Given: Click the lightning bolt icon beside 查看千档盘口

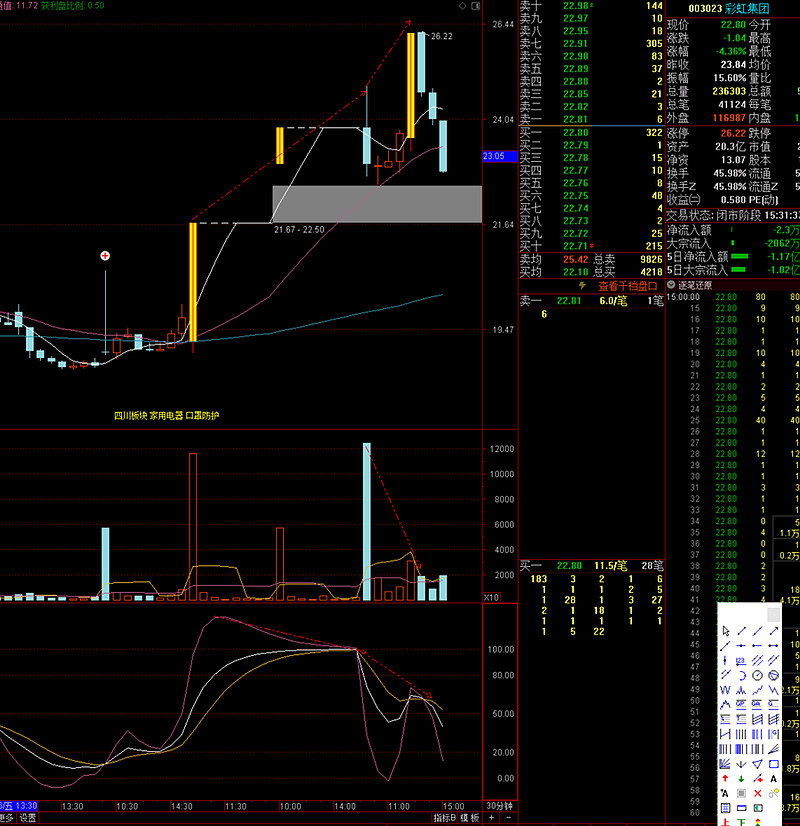Looking at the screenshot, I should coord(584,285).
